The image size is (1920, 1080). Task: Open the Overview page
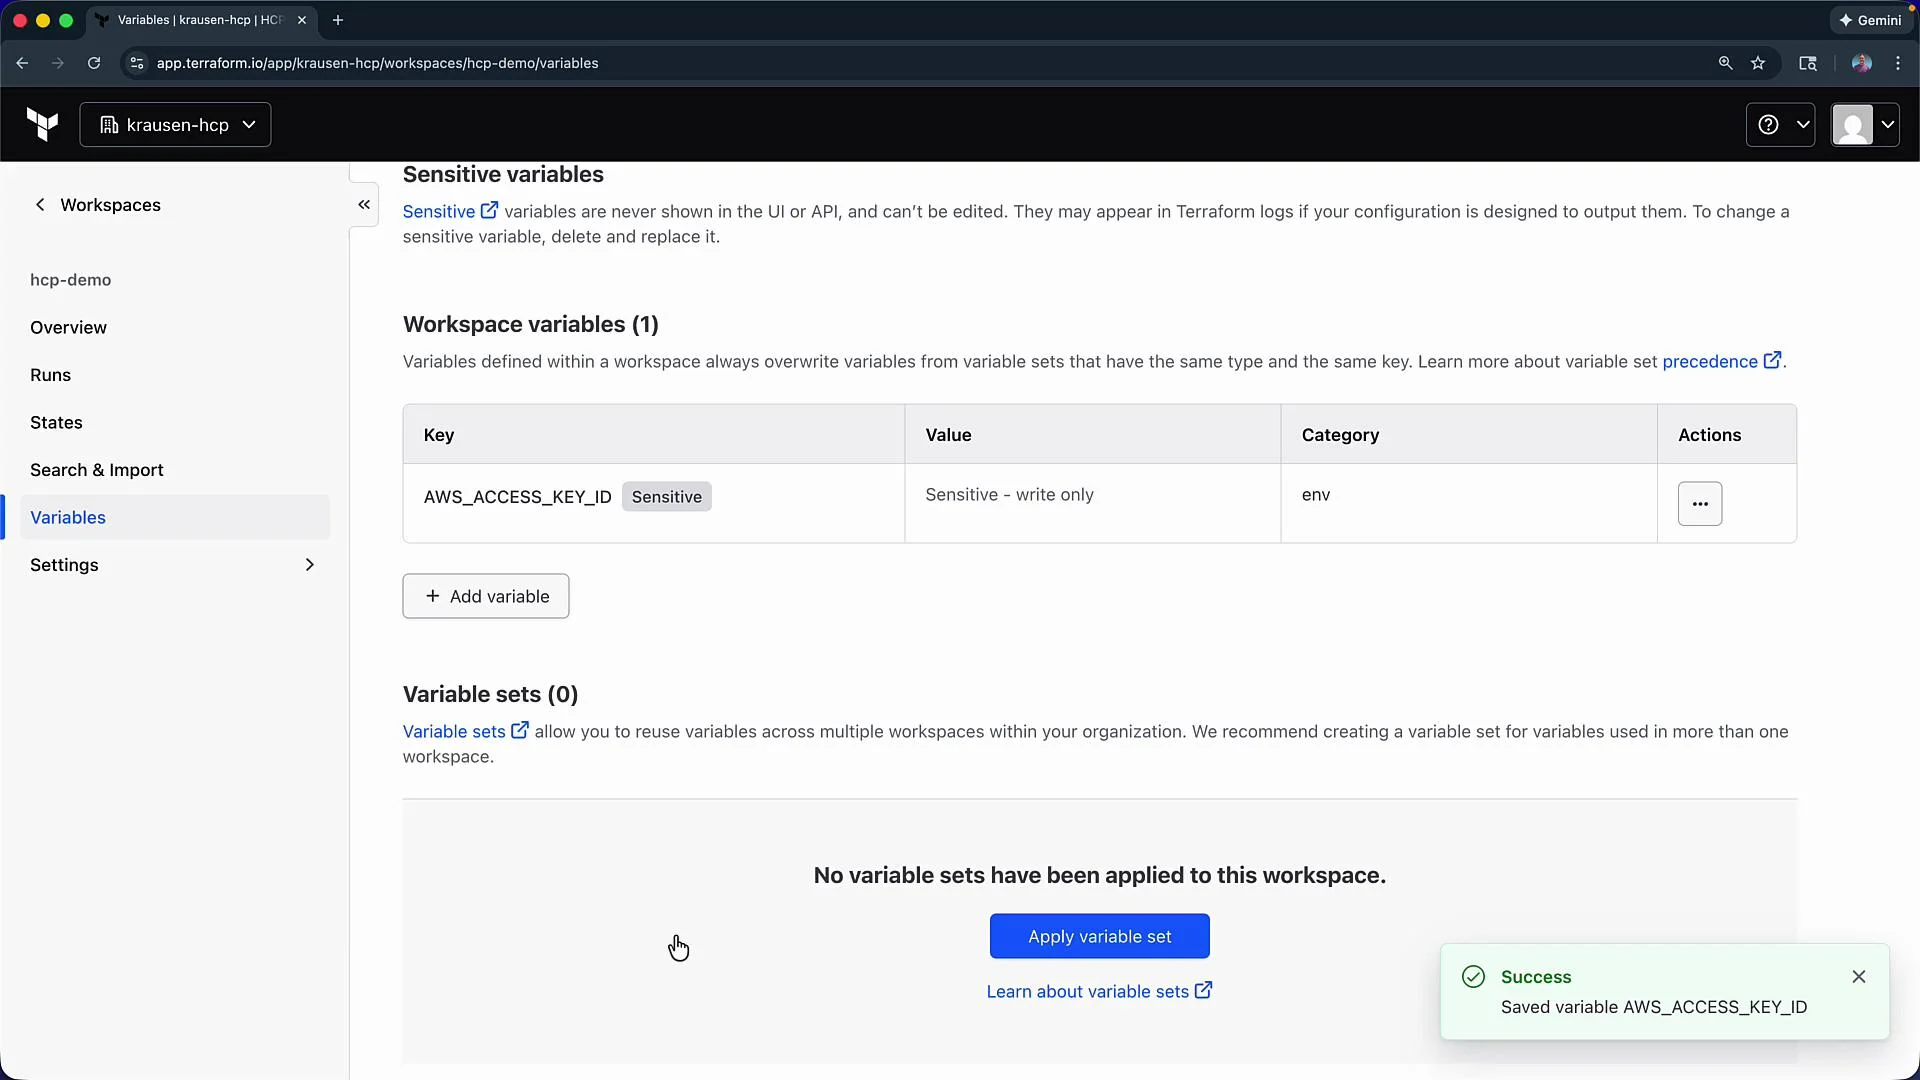tap(68, 328)
